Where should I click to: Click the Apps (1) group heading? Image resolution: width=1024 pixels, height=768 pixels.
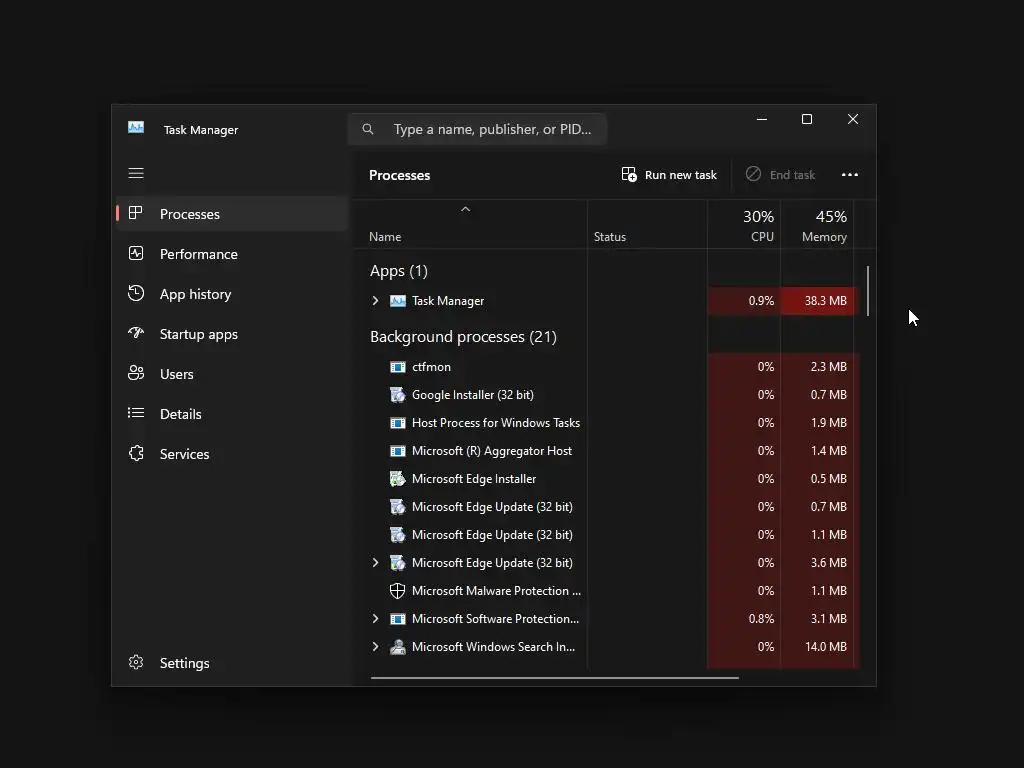398,271
